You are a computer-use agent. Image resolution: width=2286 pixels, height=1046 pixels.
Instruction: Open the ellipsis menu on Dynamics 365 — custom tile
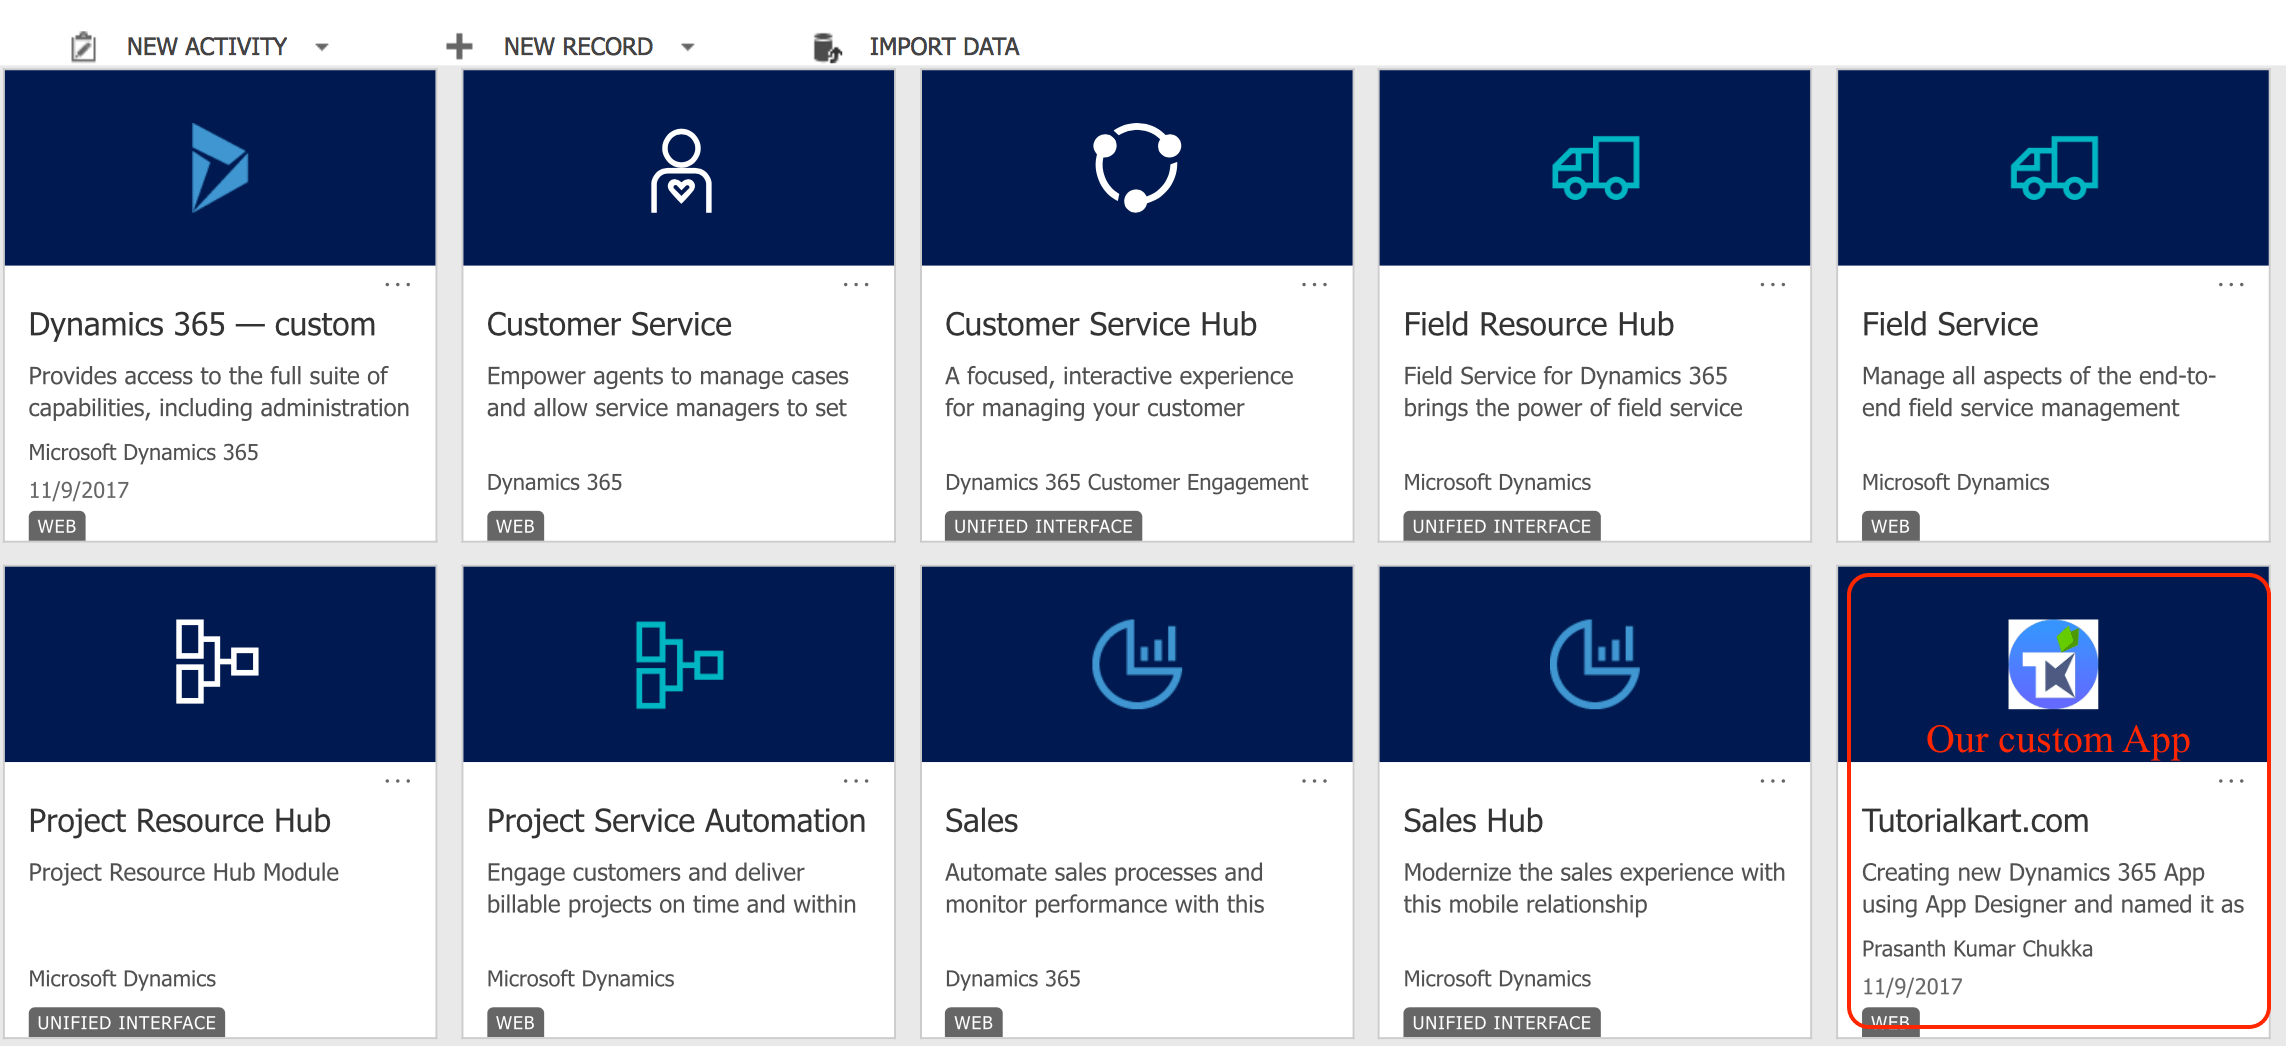point(397,284)
